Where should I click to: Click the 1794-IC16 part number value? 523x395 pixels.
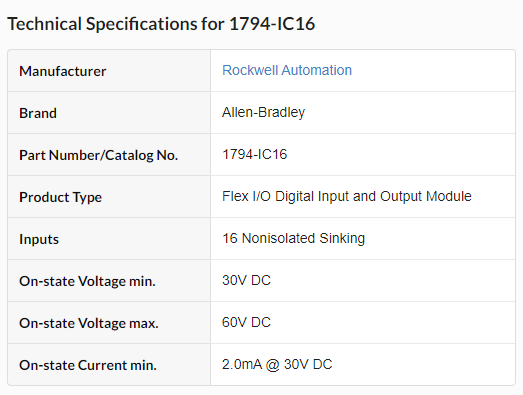pyautogui.click(x=254, y=154)
